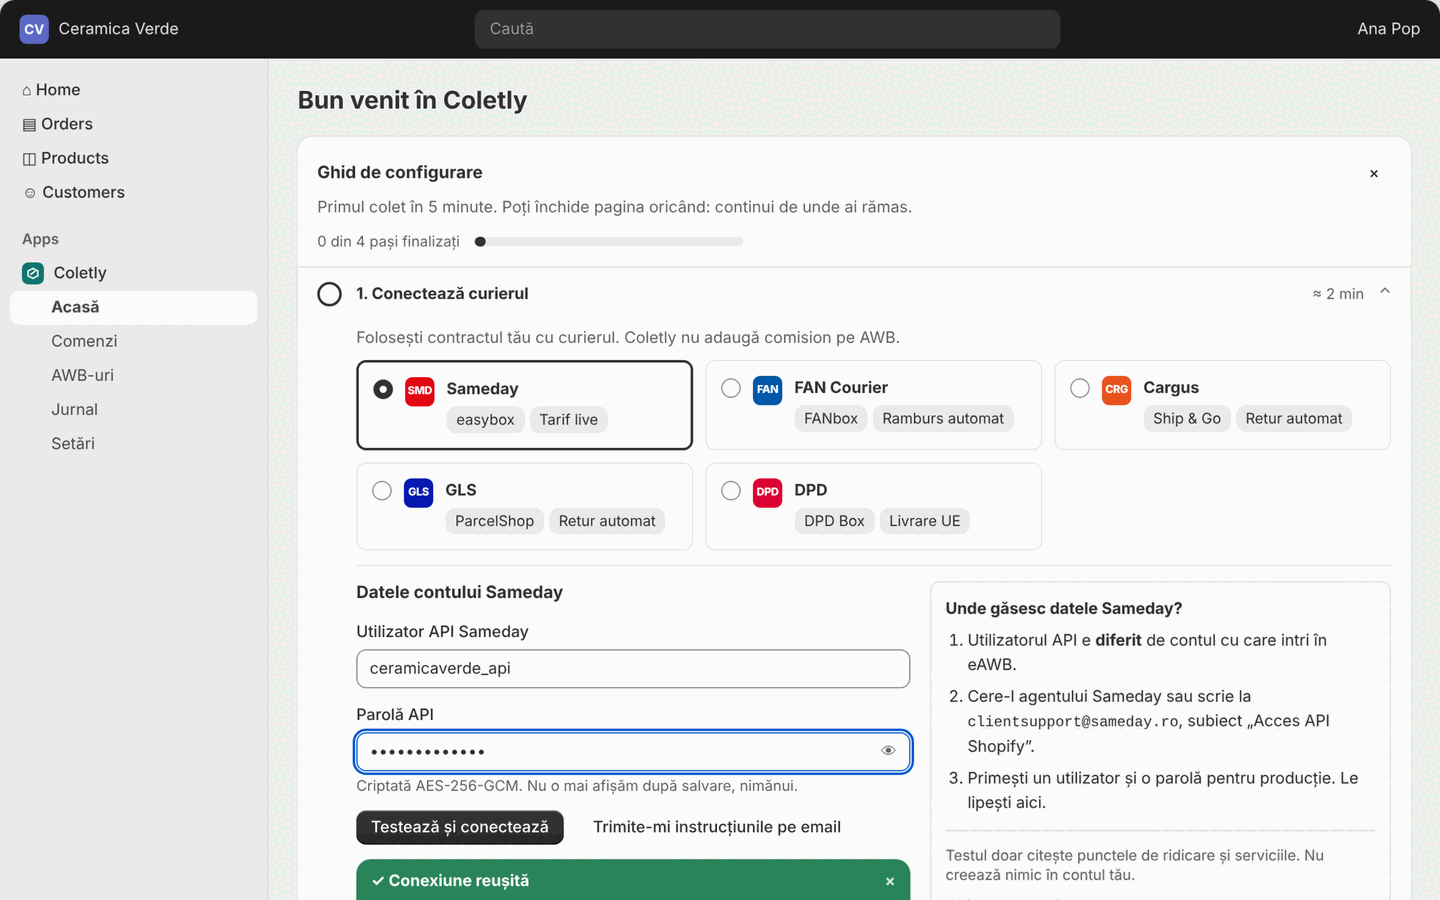Click the Ceramica Verde store name

(118, 29)
